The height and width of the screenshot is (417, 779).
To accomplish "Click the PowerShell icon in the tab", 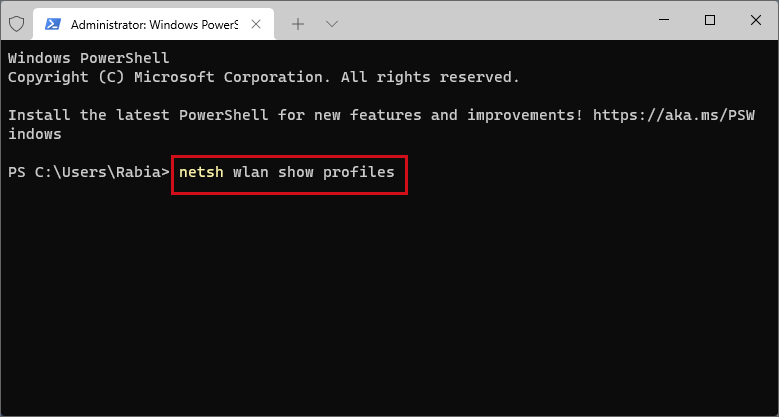I will tap(53, 24).
